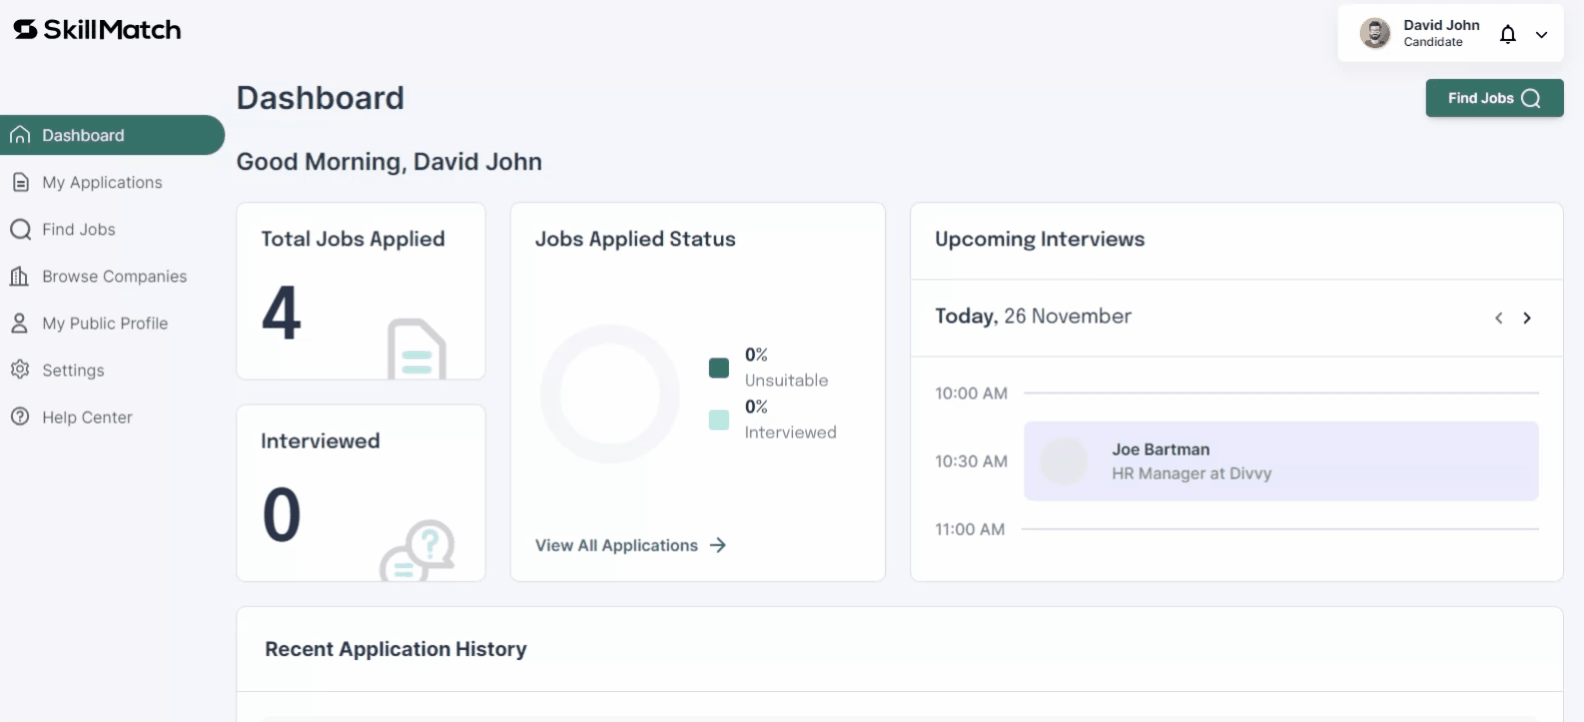This screenshot has height=722, width=1584.
Task: Click the magnifier icon in the sidebar
Action: click(x=20, y=229)
